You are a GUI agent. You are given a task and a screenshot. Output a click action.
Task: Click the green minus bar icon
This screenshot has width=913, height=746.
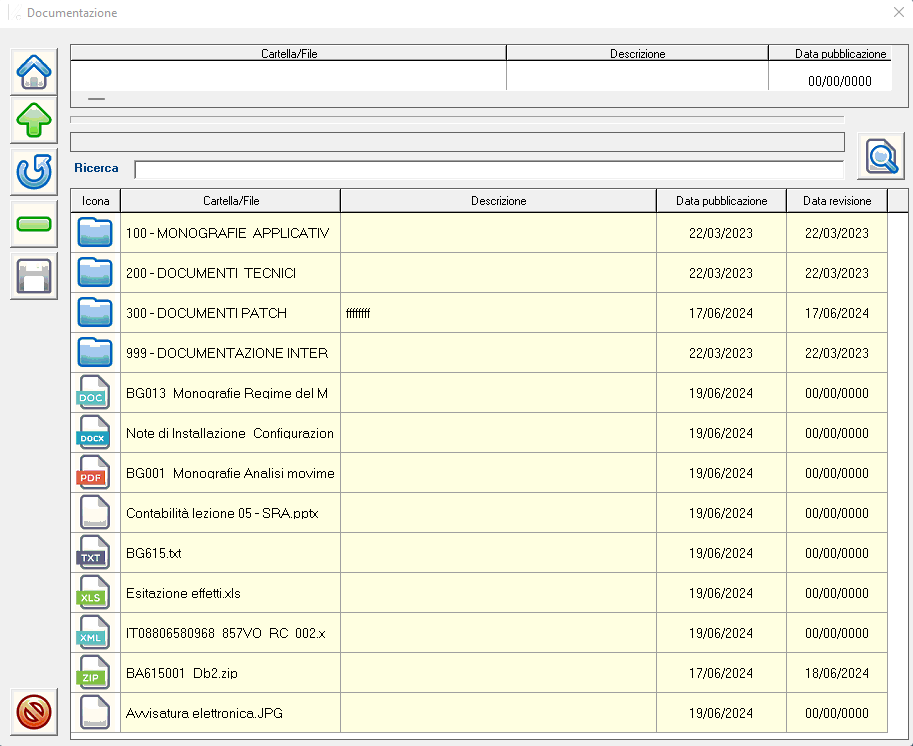pyautogui.click(x=34, y=224)
